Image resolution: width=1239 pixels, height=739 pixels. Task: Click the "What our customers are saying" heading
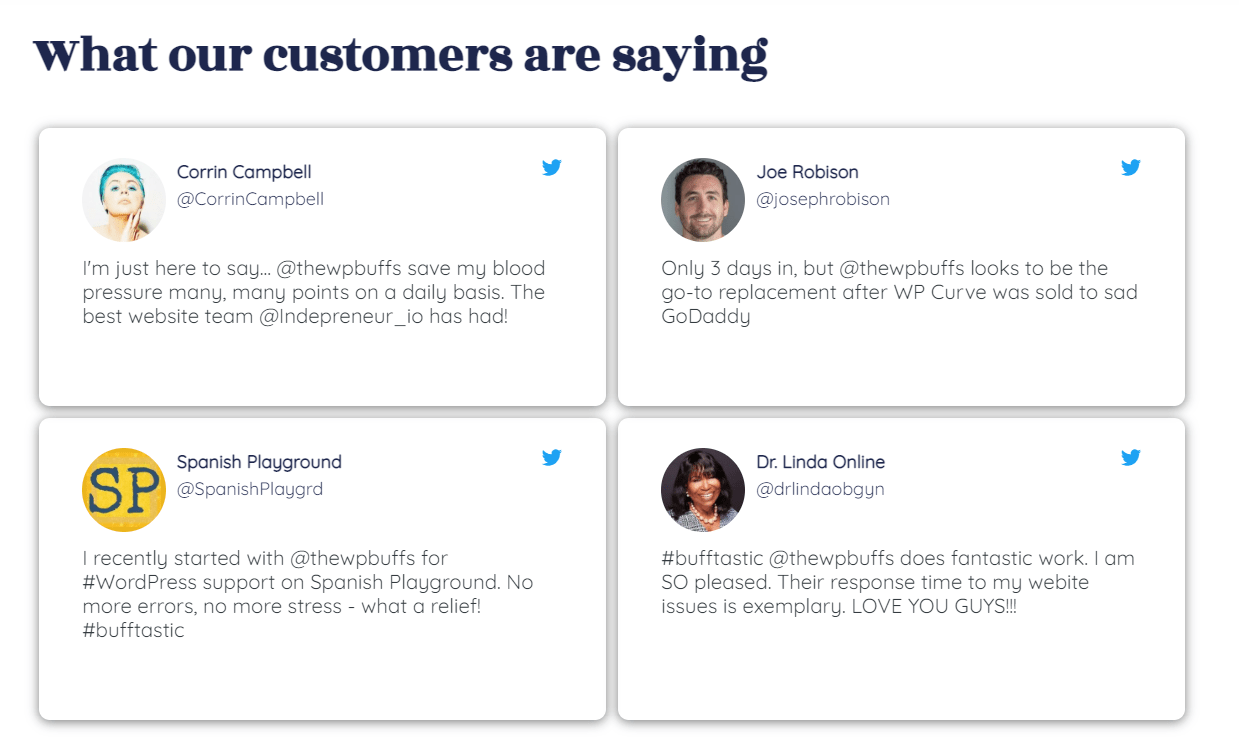pos(401,55)
